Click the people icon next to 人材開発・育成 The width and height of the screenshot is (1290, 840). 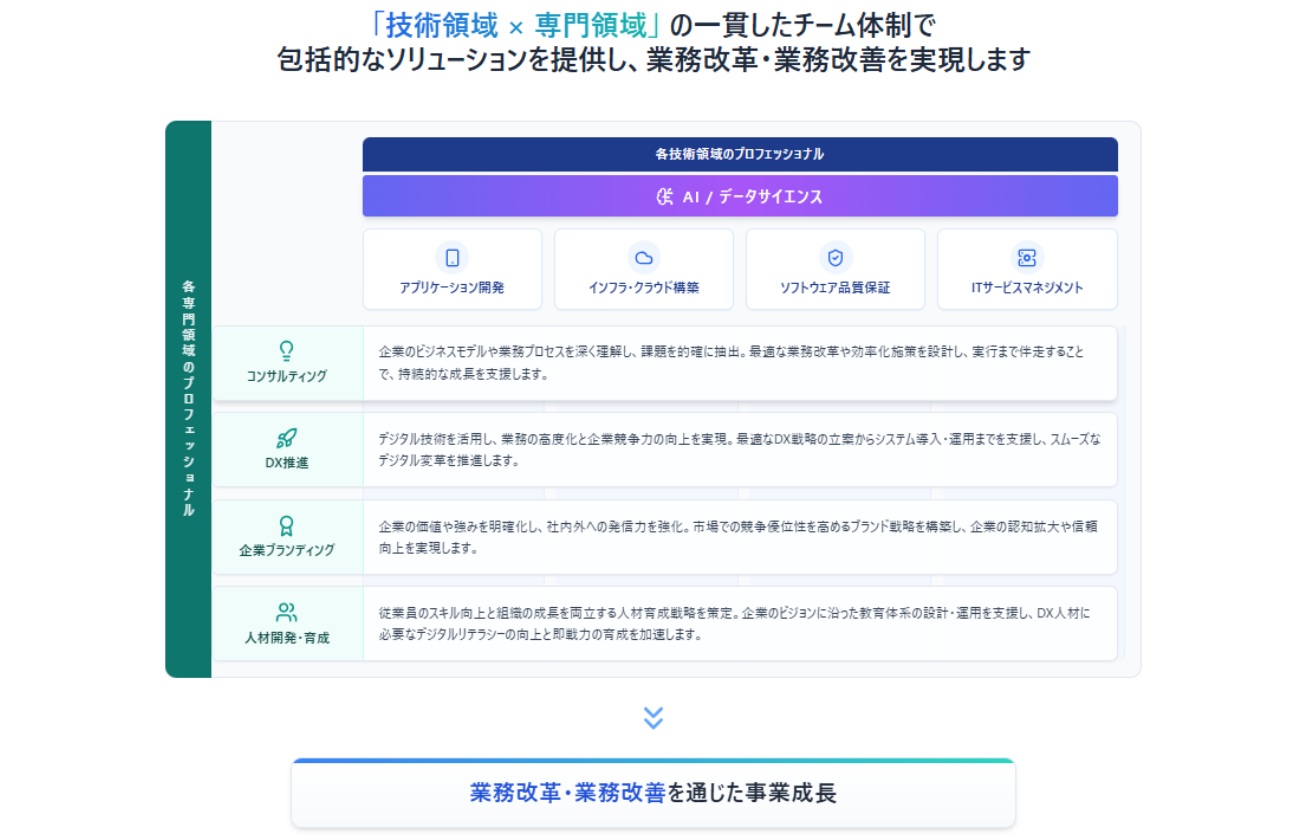point(287,607)
